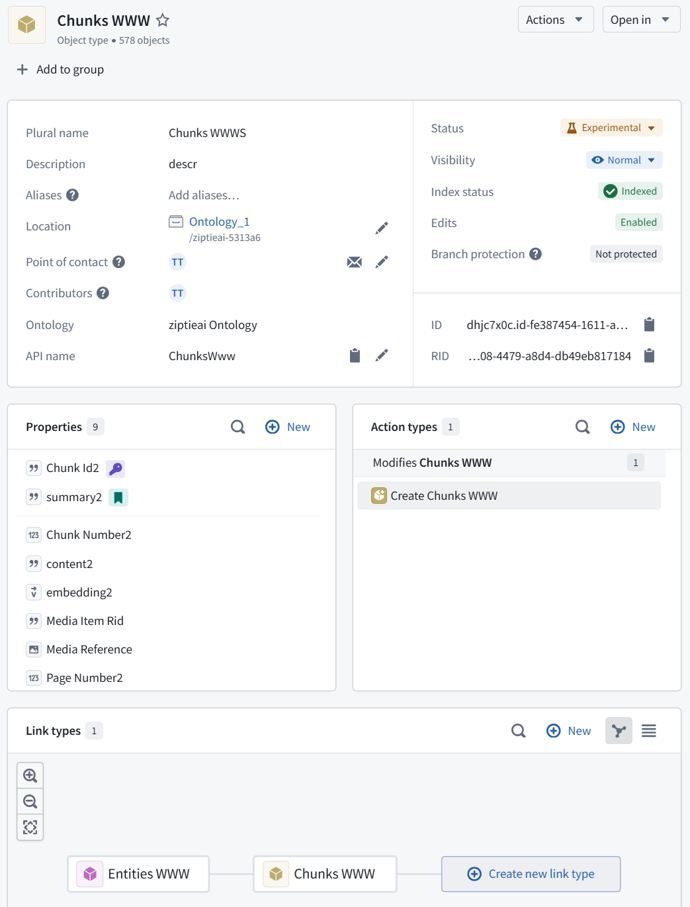The height and width of the screenshot is (907, 690).
Task: Email the point of contact
Action: [x=355, y=262]
